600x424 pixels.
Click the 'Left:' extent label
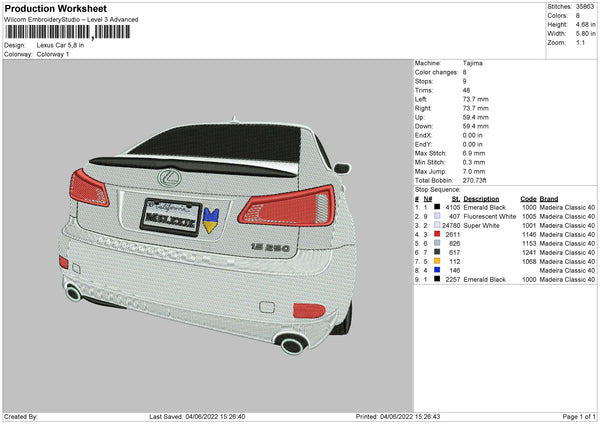[421, 99]
